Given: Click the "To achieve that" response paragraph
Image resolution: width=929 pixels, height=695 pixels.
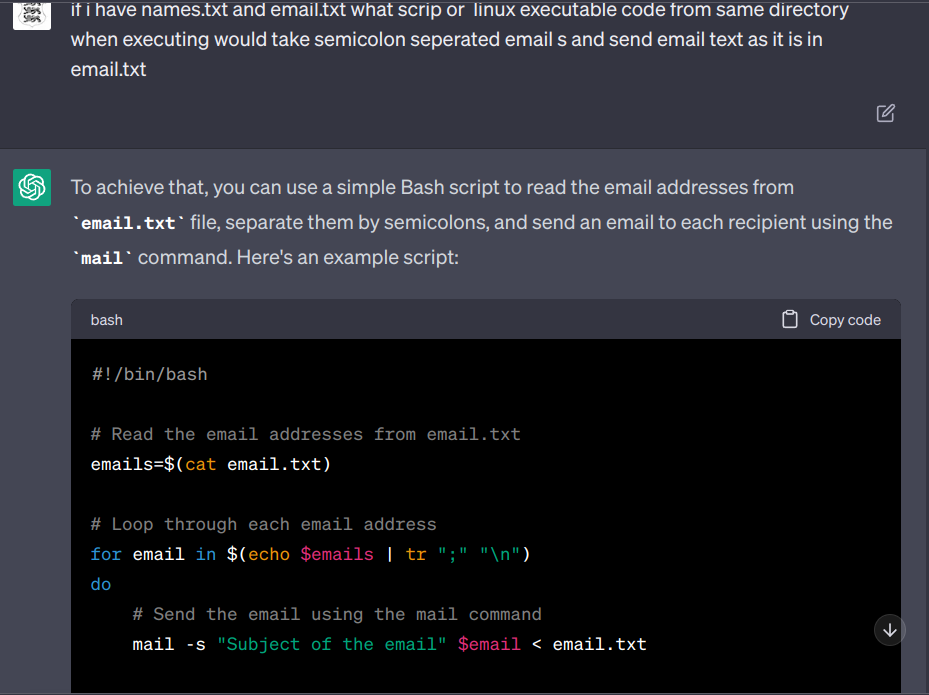Looking at the screenshot, I should pyautogui.click(x=481, y=222).
